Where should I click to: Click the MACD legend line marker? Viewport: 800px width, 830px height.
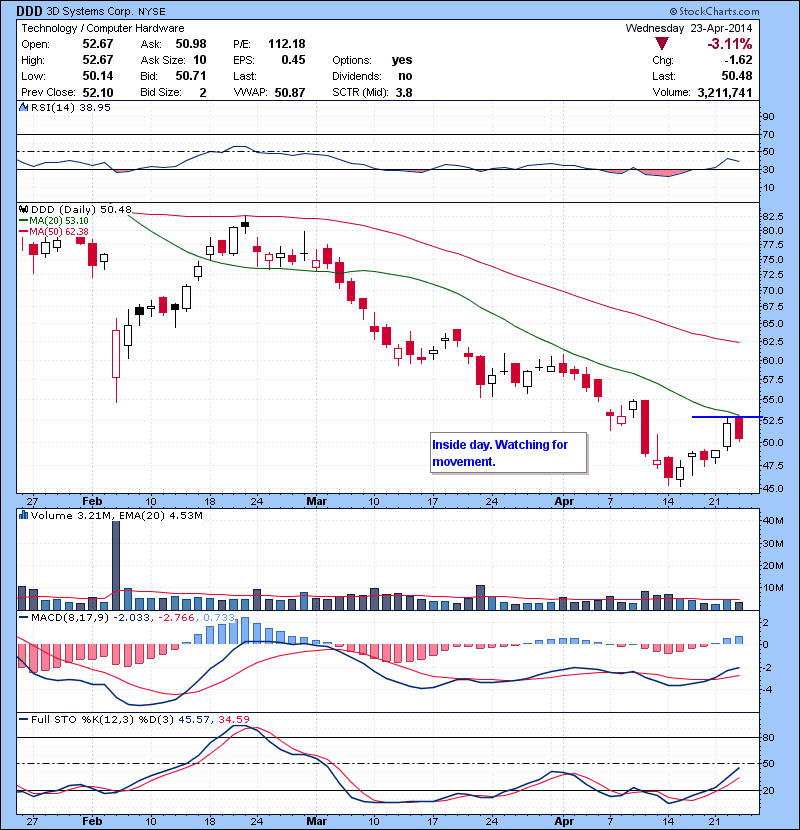[x=23, y=617]
